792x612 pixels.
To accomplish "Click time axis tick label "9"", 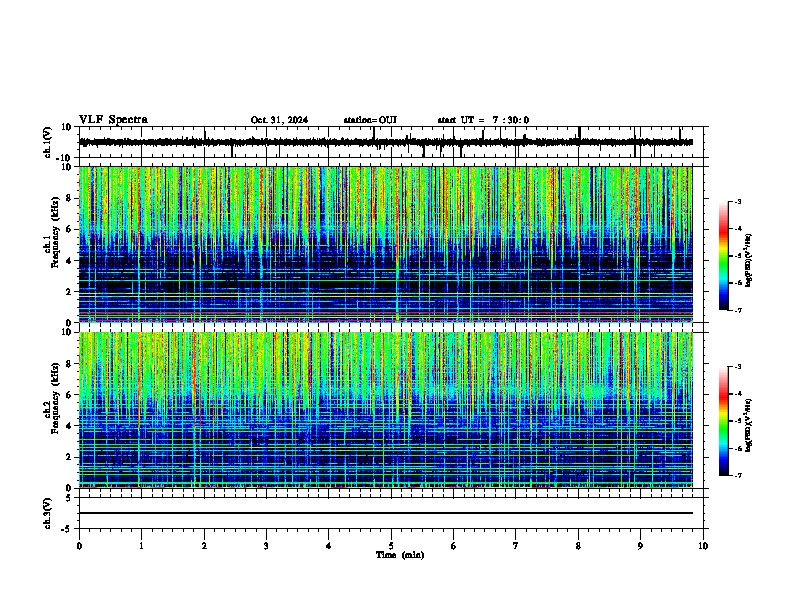I will 640,546.
